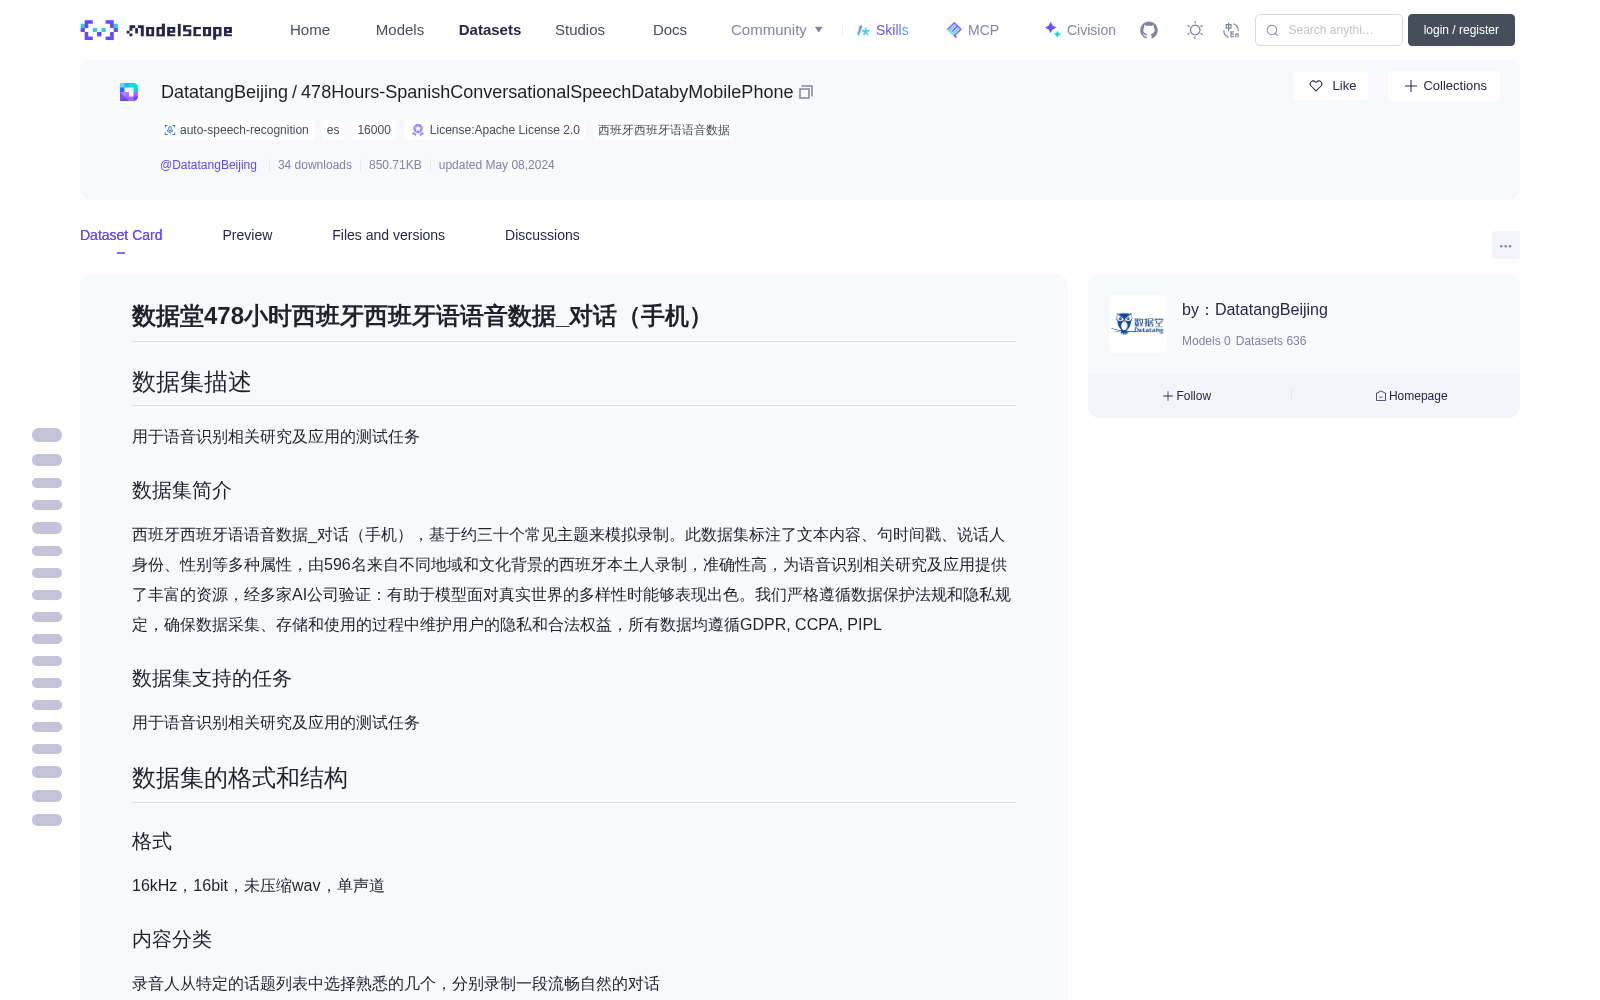Click the 西班牙西班牙语语音数据 tag
The width and height of the screenshot is (1600, 1000).
[664, 130]
